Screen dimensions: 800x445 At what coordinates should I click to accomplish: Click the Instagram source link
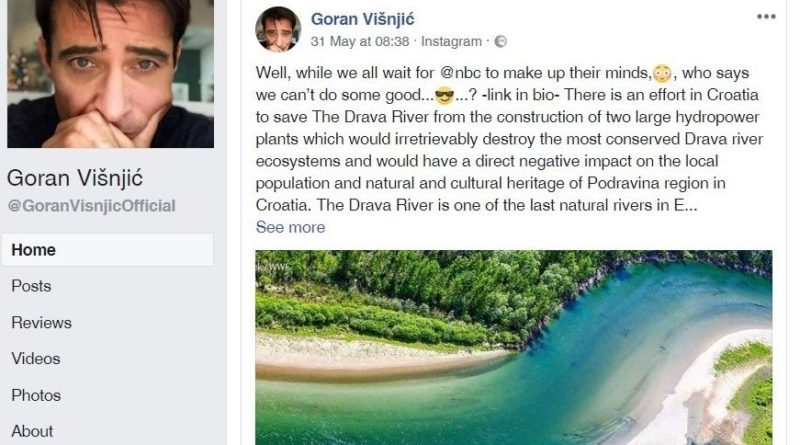(x=451, y=41)
